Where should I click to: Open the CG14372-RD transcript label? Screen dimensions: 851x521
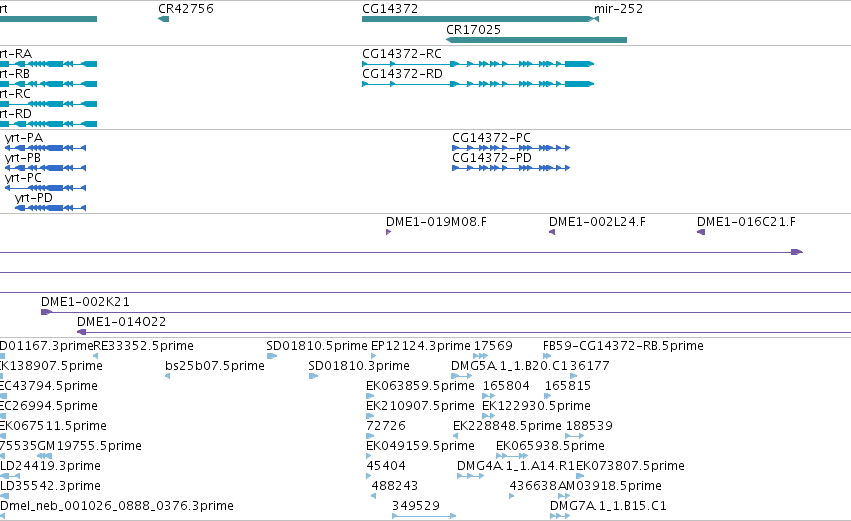pos(402,74)
